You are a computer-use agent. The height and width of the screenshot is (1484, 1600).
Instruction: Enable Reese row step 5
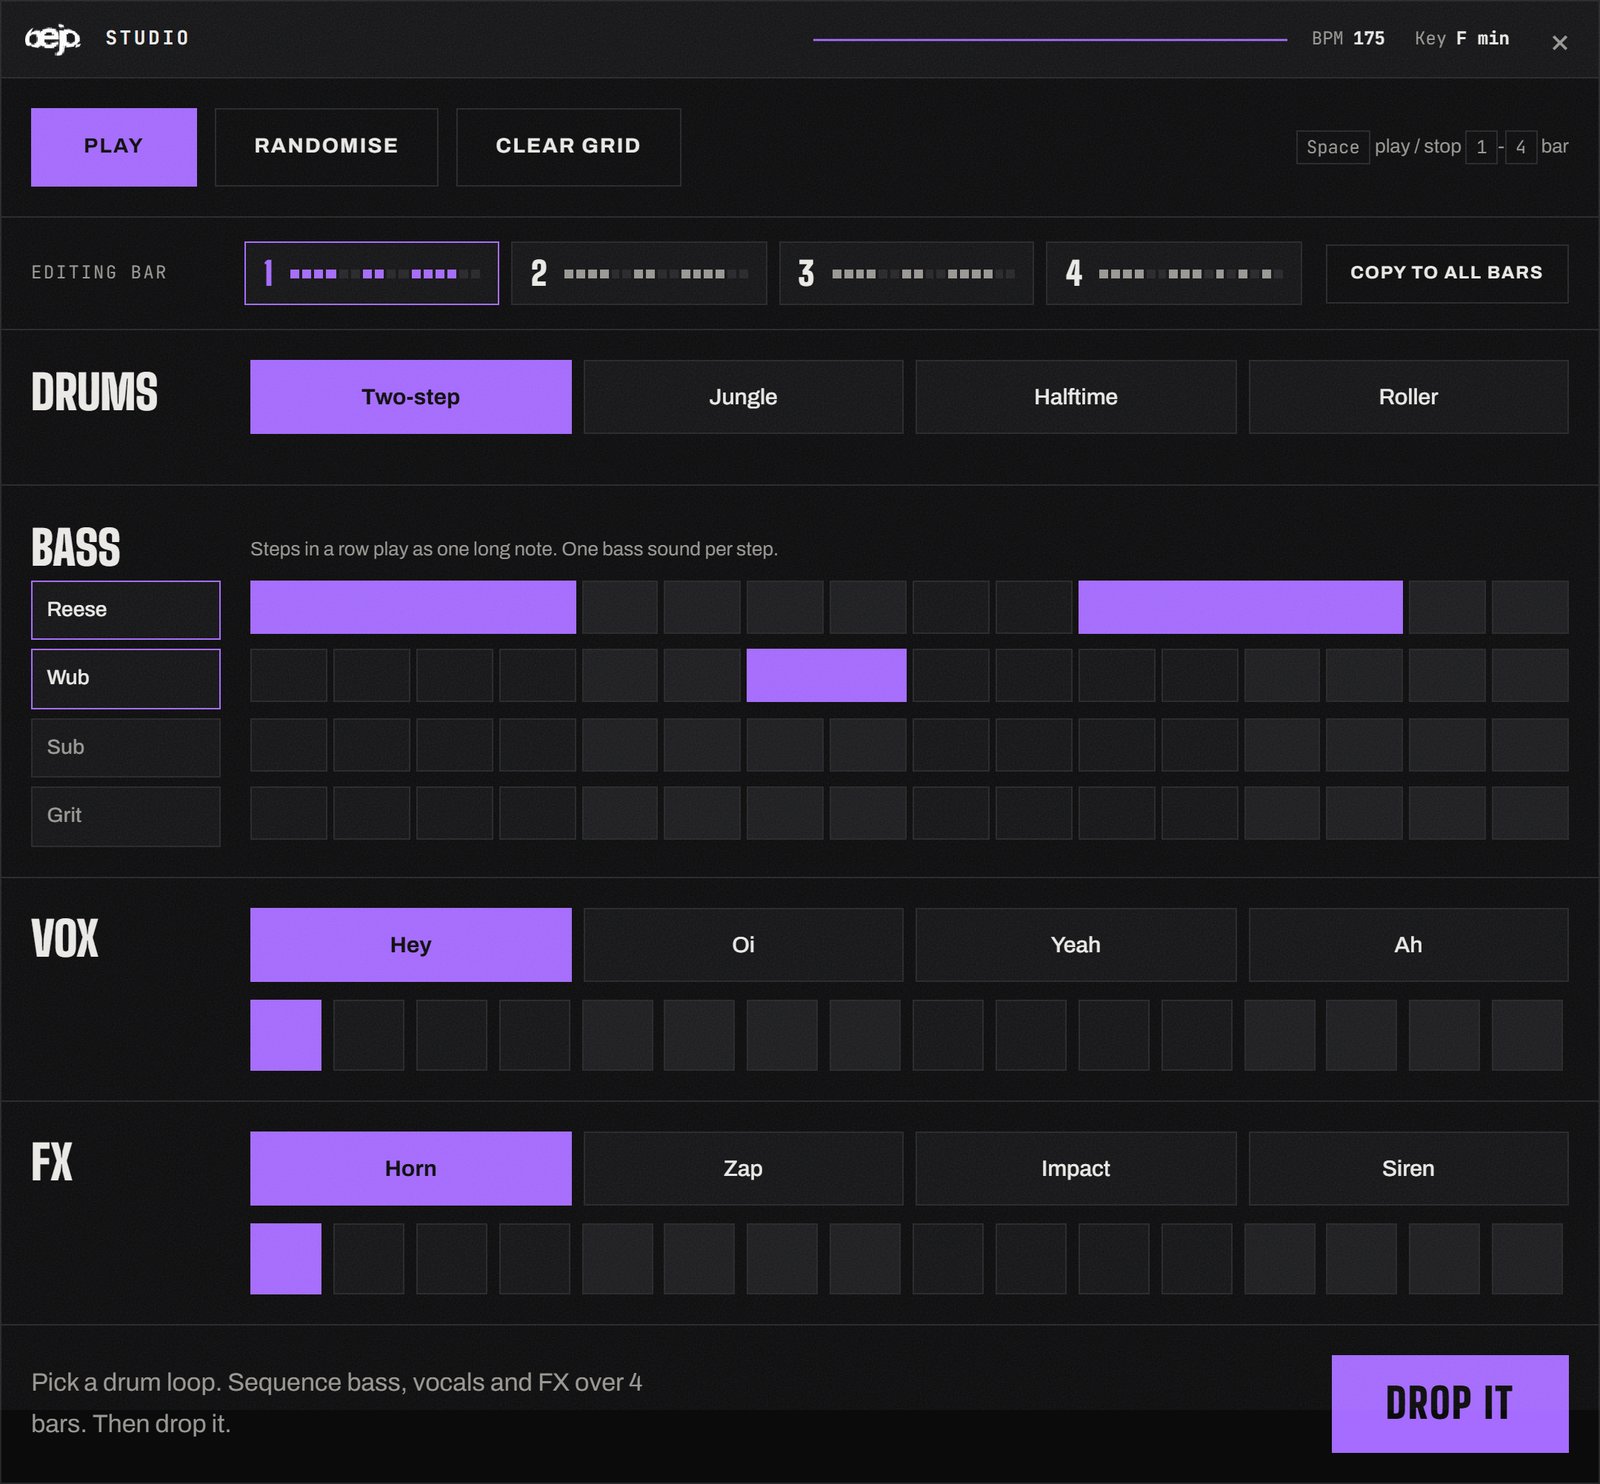point(620,607)
